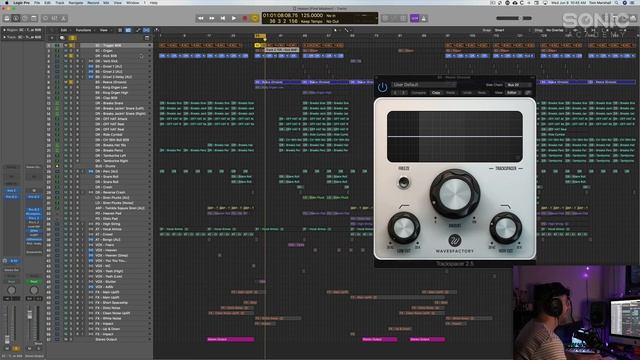Viewport: 640px width, 360px height.
Task: Flip the Freeze switch in Trackspacer
Action: pyautogui.click(x=404, y=182)
